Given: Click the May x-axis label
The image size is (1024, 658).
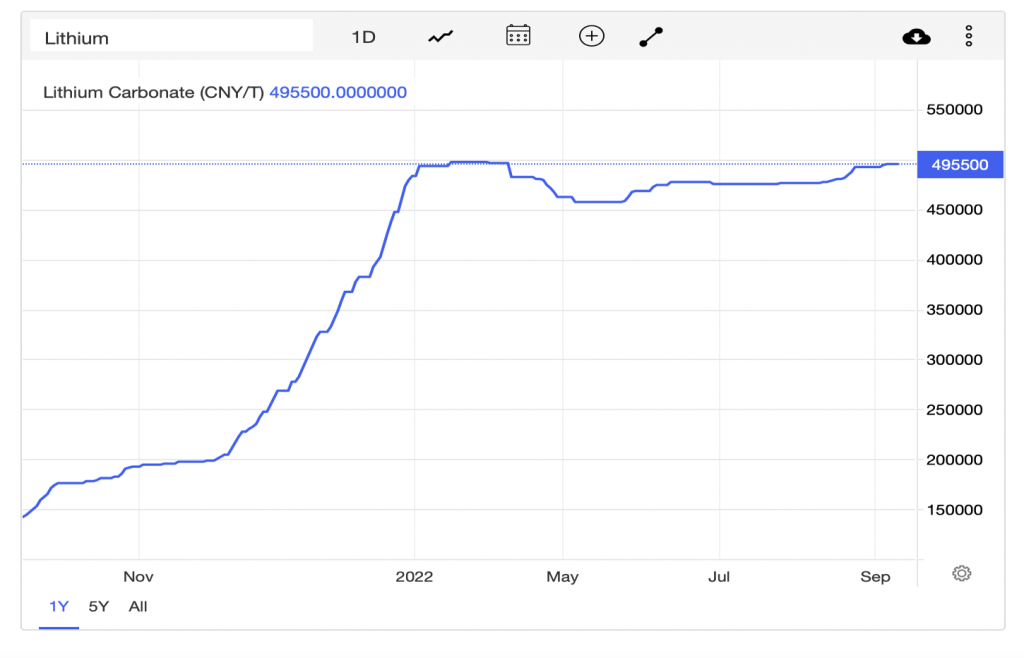Looking at the screenshot, I should [564, 577].
